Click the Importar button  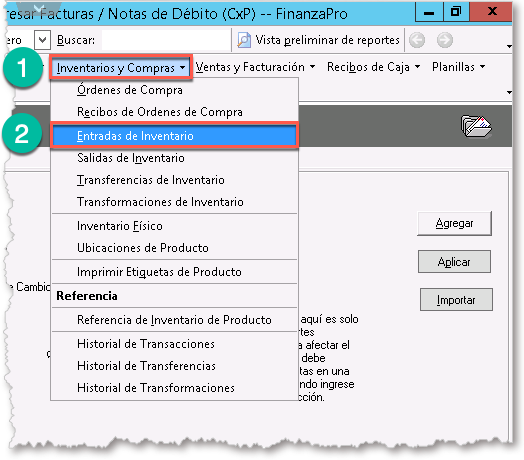tap(456, 300)
